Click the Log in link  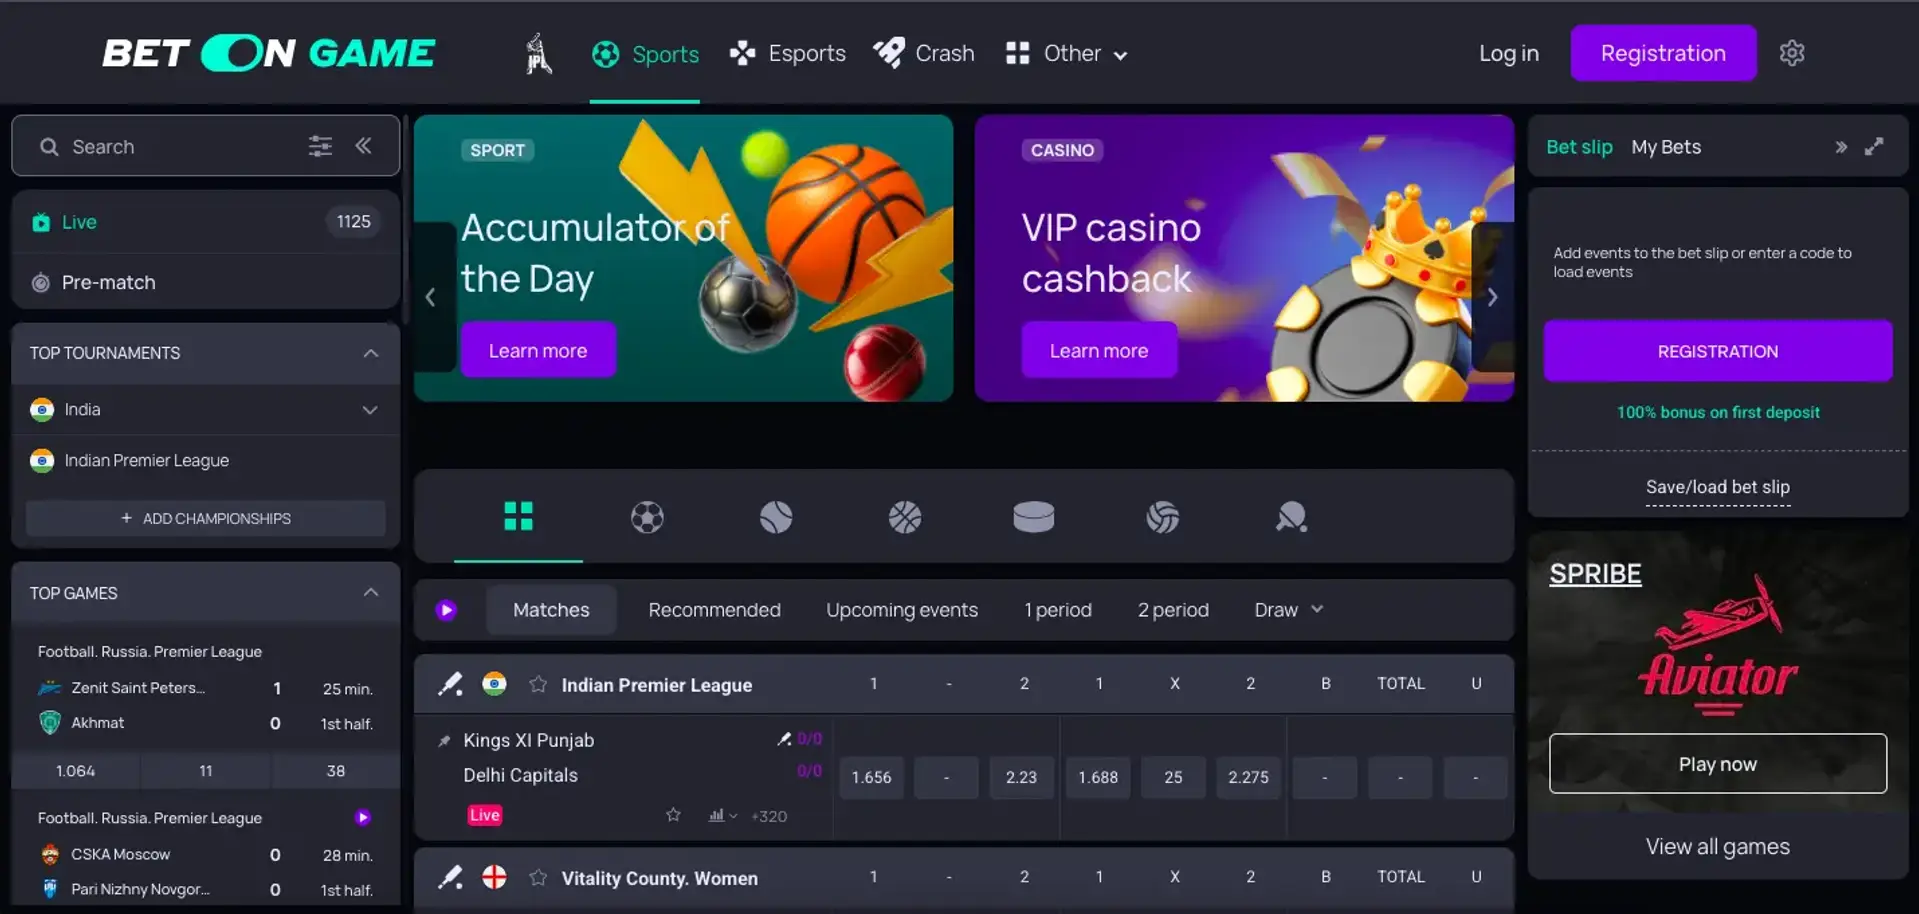point(1509,53)
